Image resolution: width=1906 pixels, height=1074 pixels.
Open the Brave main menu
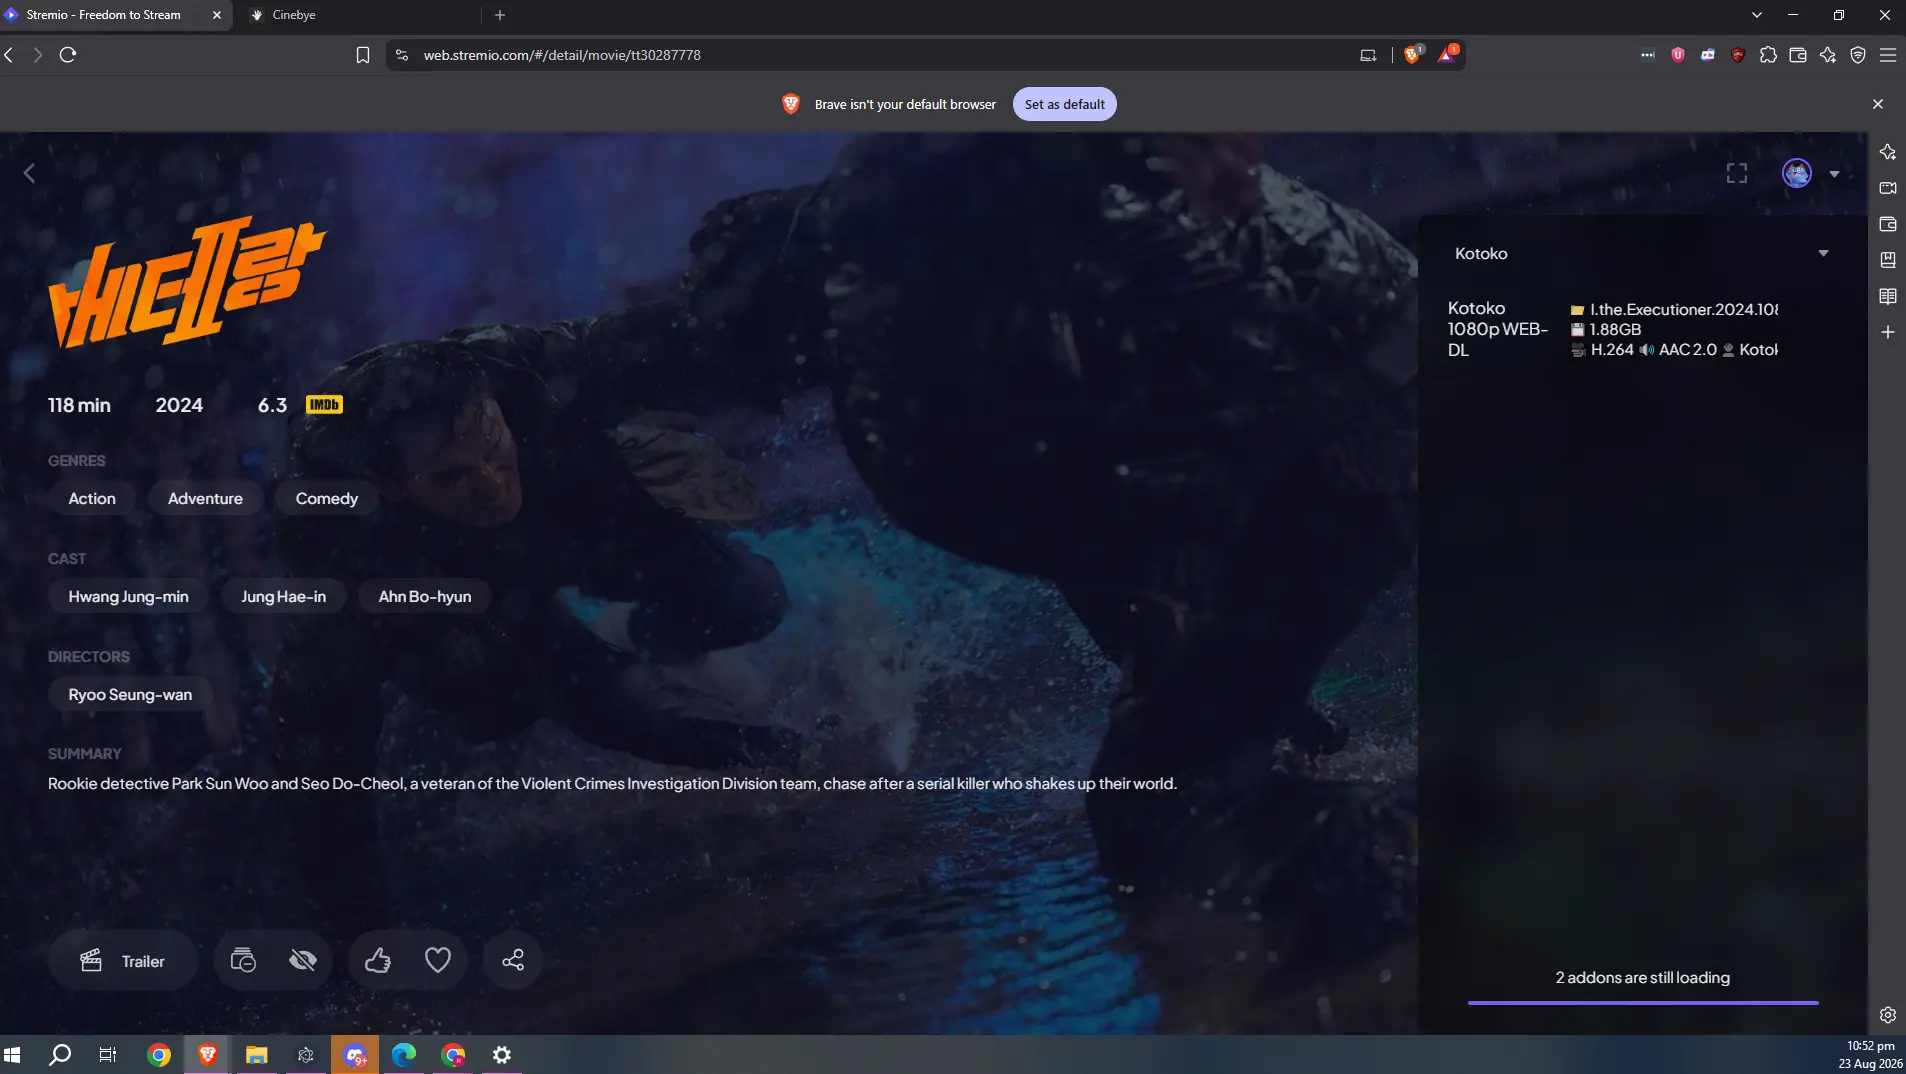pyautogui.click(x=1888, y=55)
